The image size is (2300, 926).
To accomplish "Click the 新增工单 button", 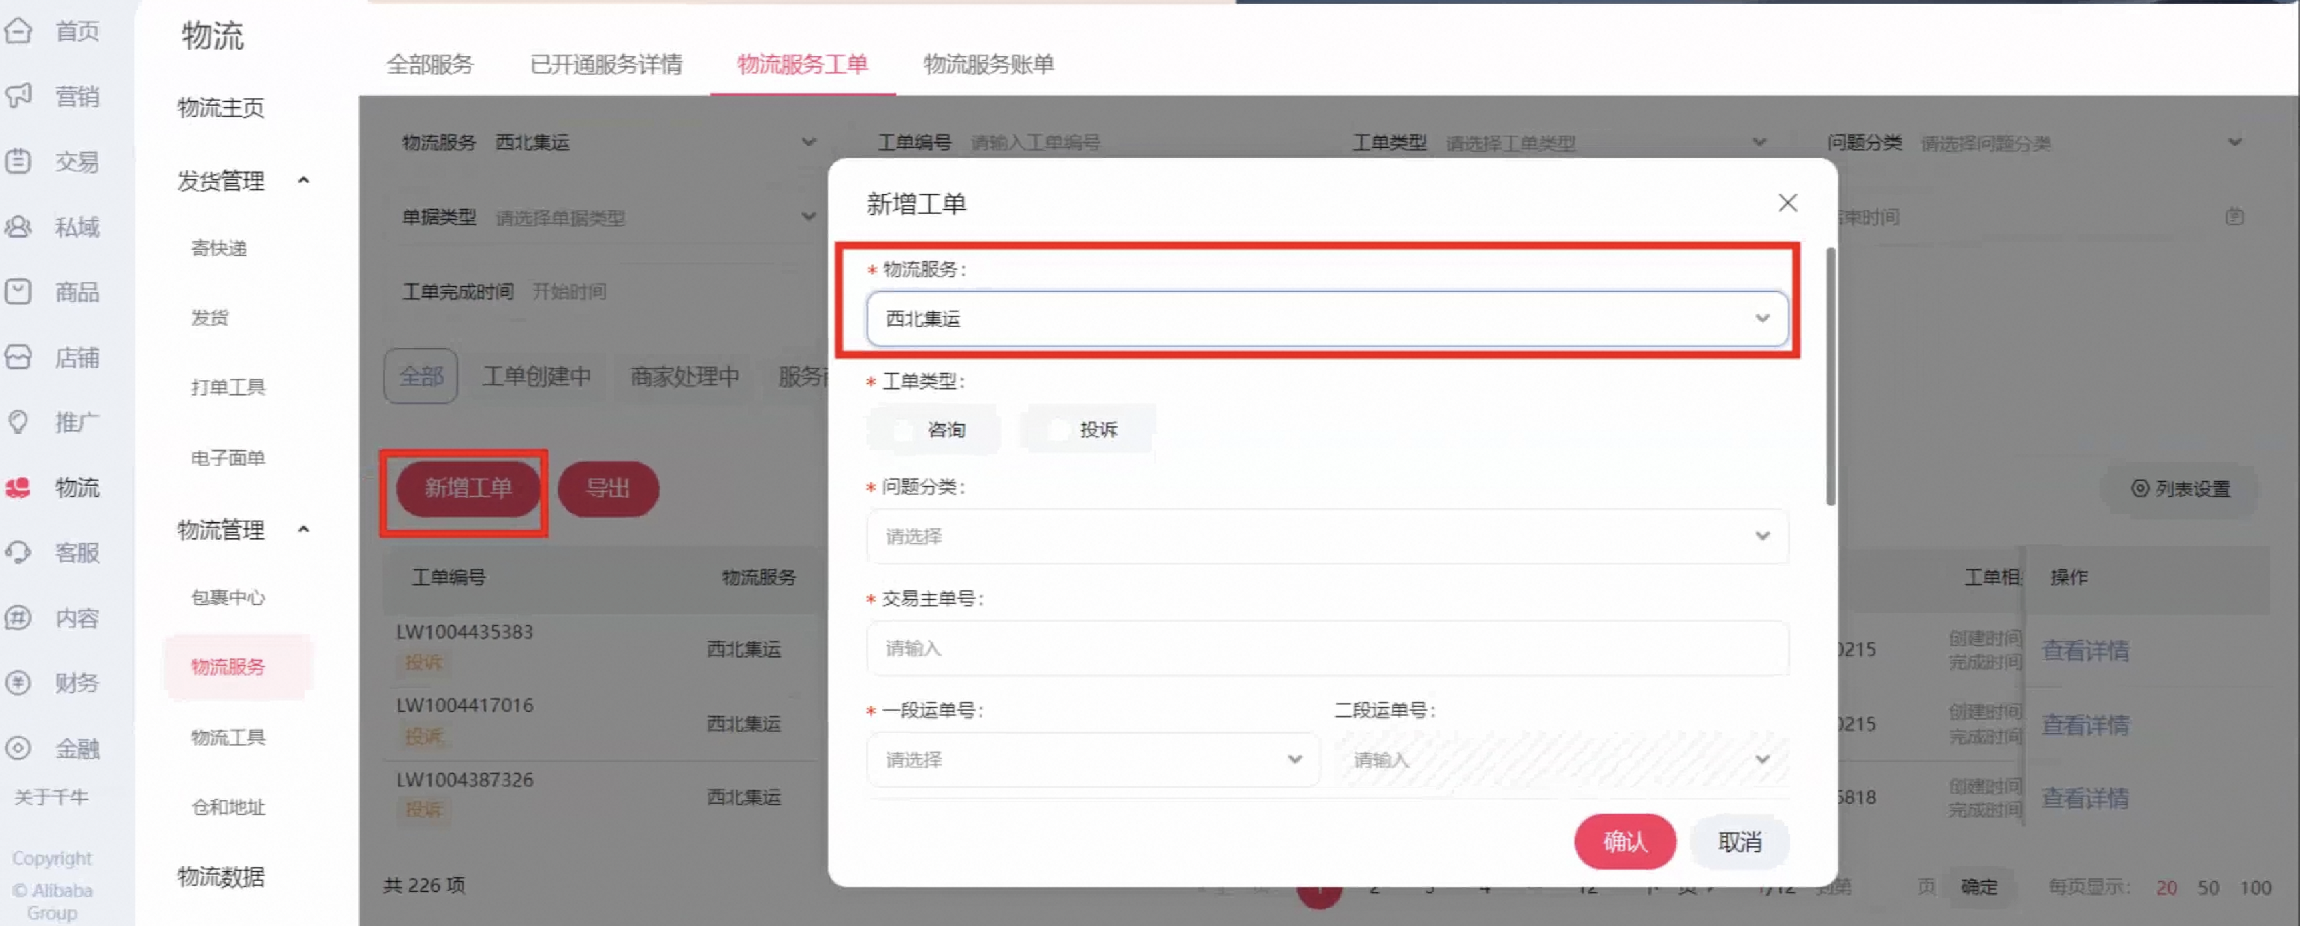I will (468, 488).
